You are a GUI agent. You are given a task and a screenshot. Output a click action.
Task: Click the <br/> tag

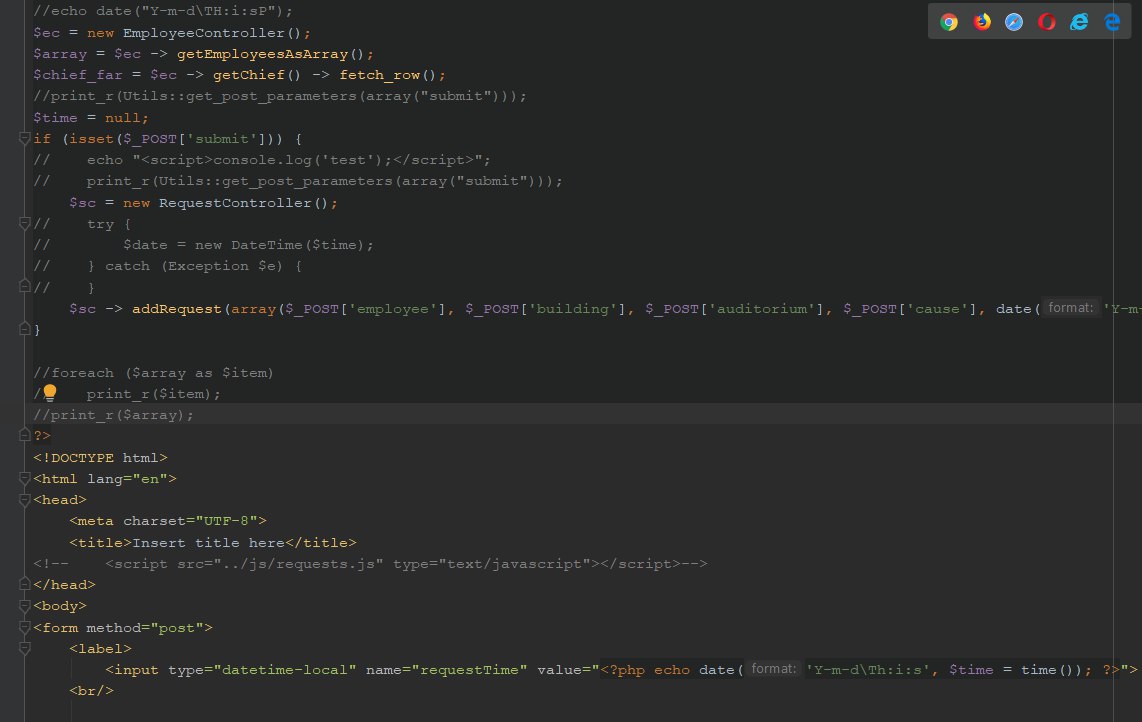coord(92,691)
